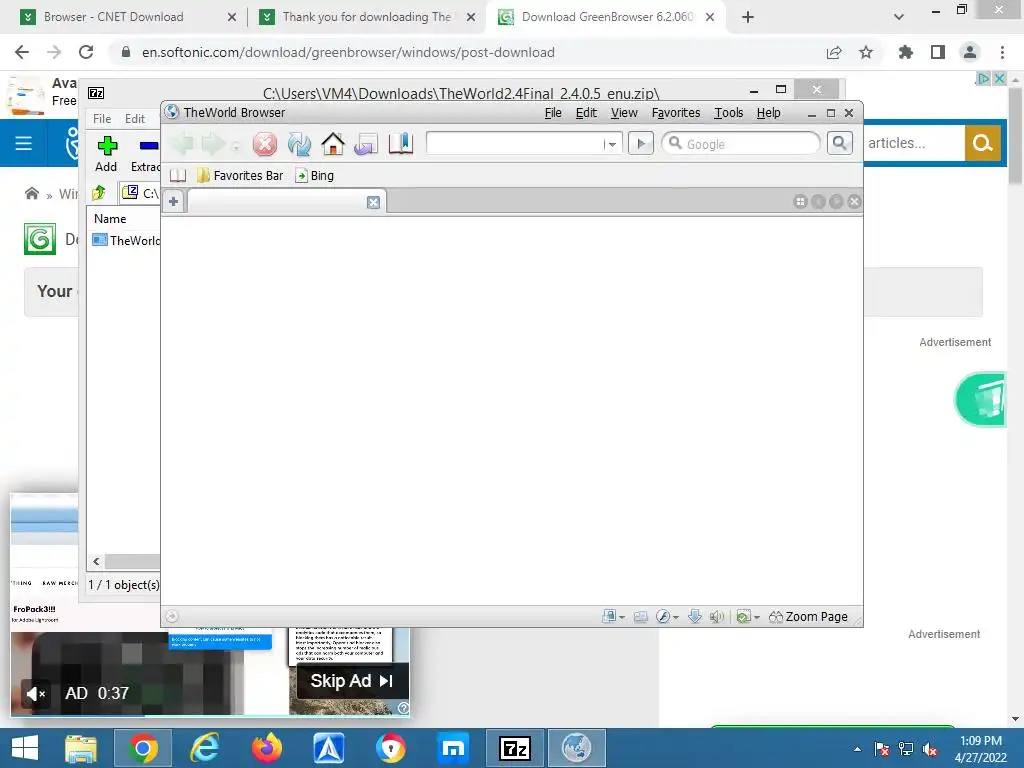Click the Name column header in 7-Zip
The width and height of the screenshot is (1024, 768).
click(x=110, y=219)
